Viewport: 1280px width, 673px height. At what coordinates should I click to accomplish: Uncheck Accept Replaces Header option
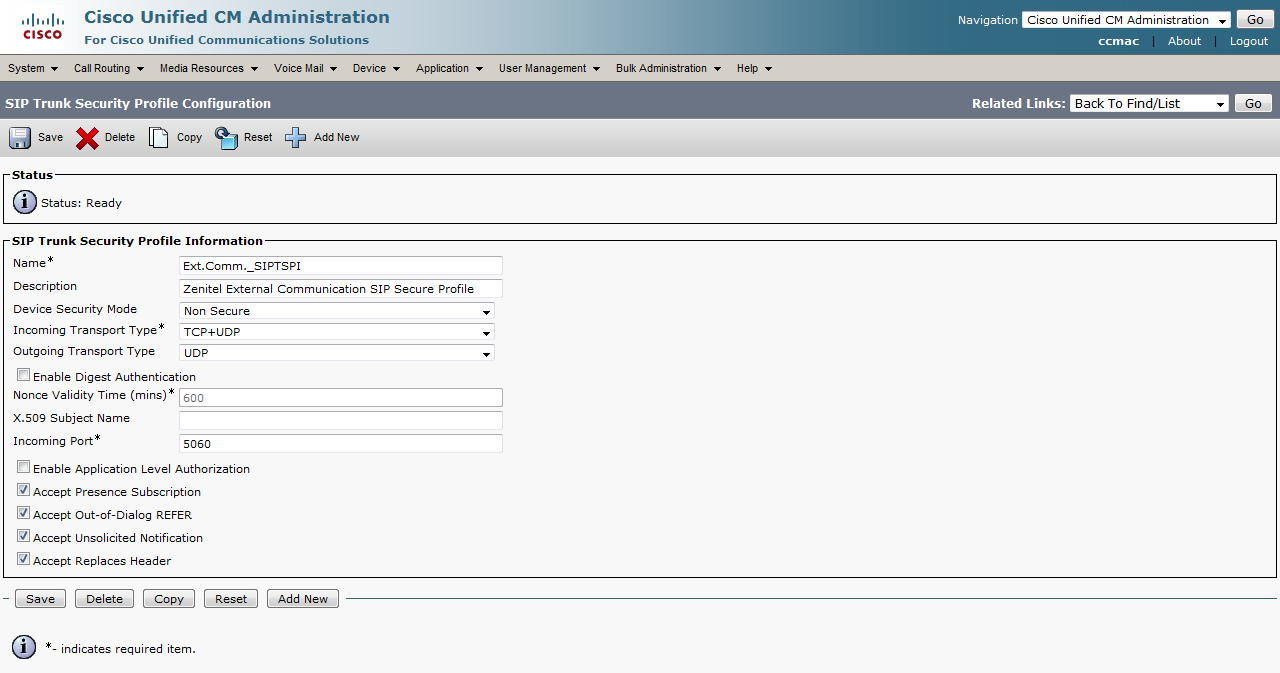click(x=24, y=560)
